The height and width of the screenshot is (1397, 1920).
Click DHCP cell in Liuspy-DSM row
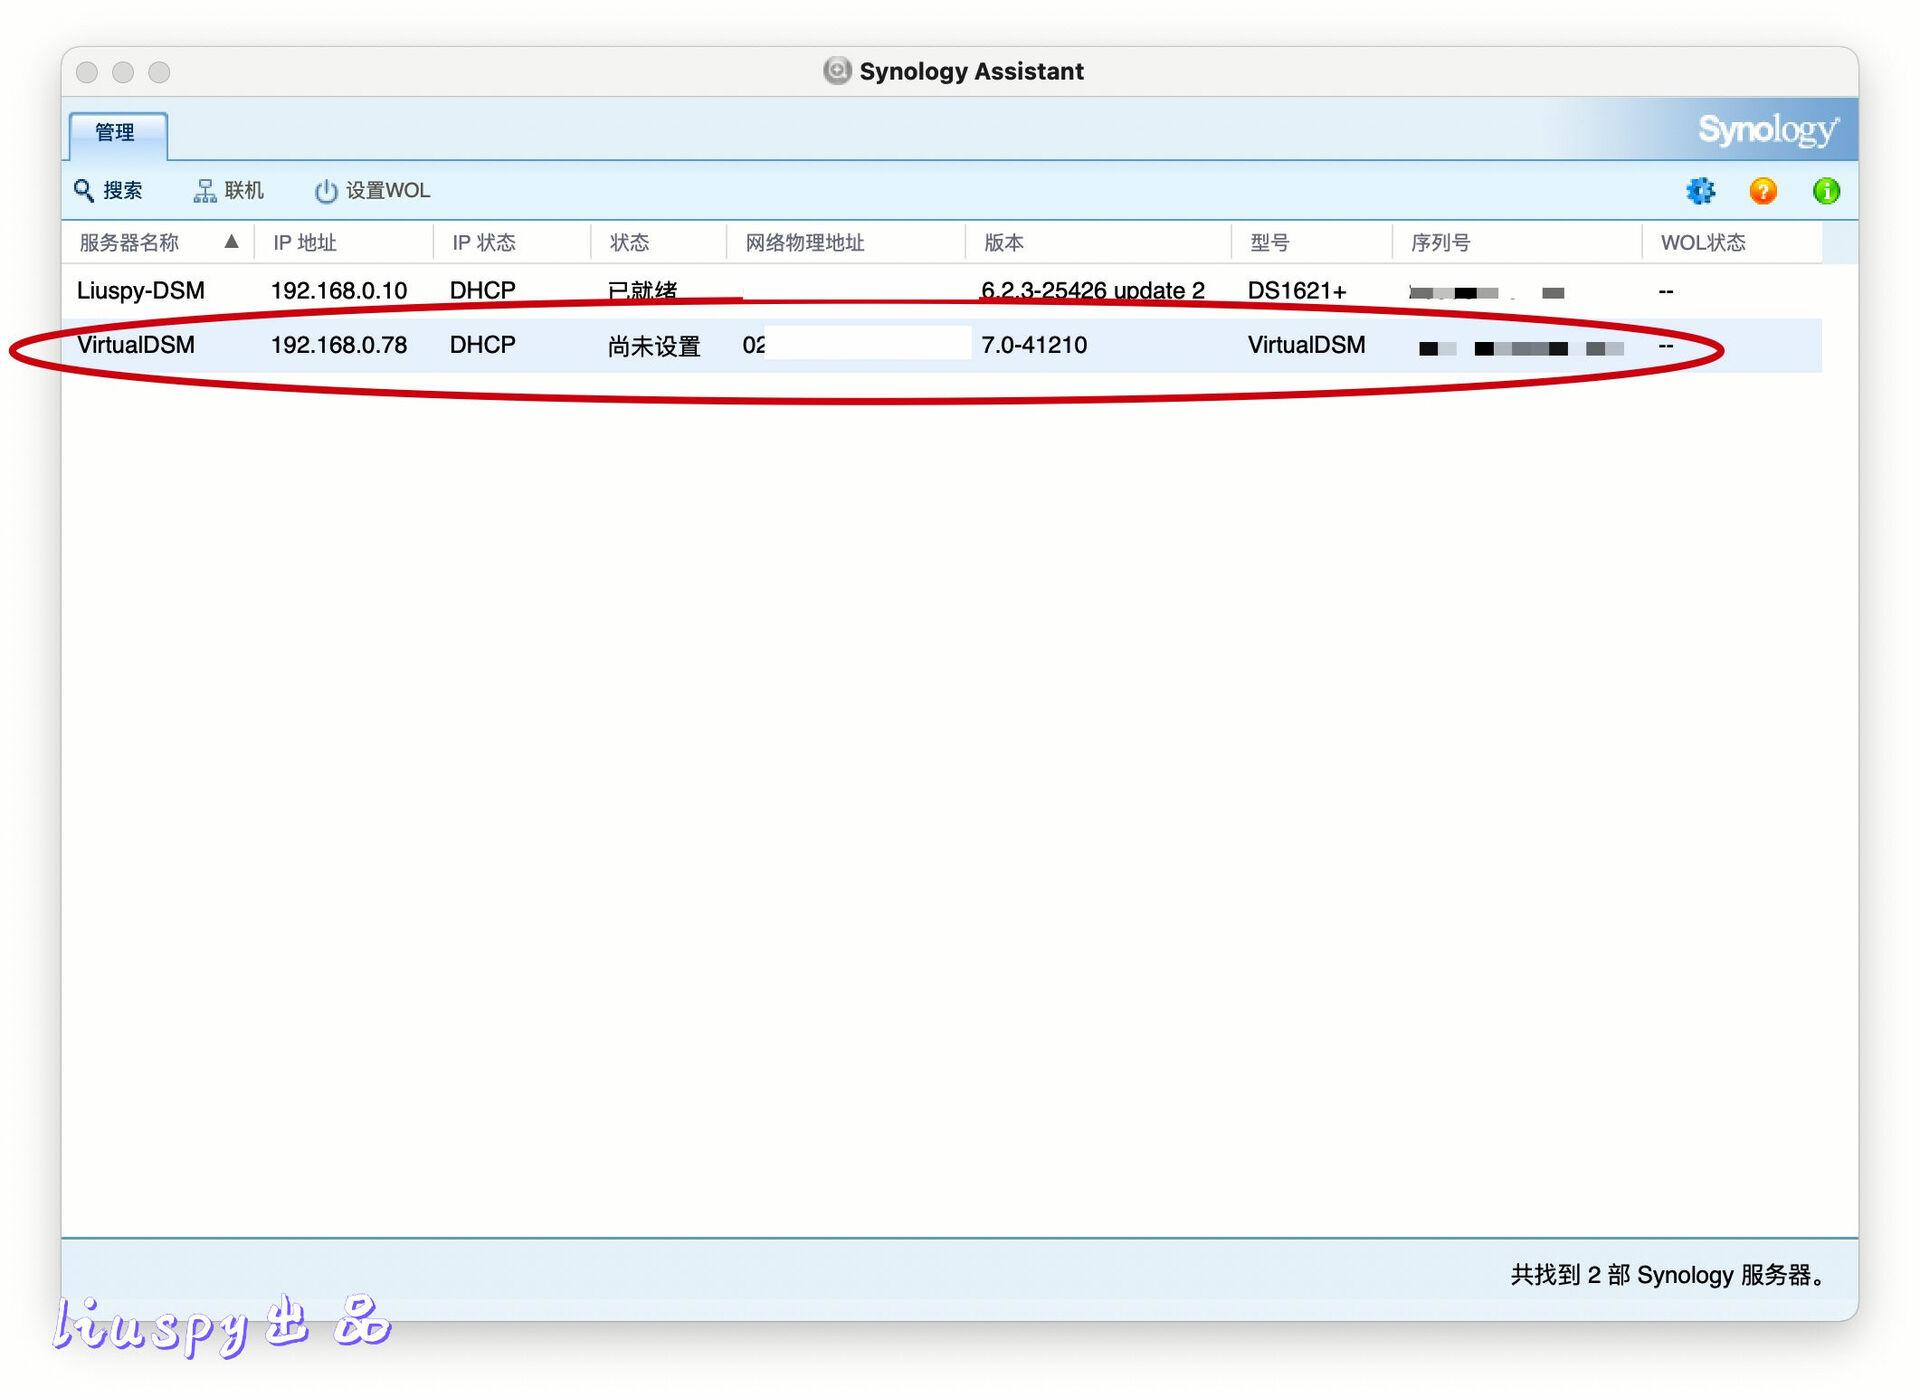[x=483, y=291]
